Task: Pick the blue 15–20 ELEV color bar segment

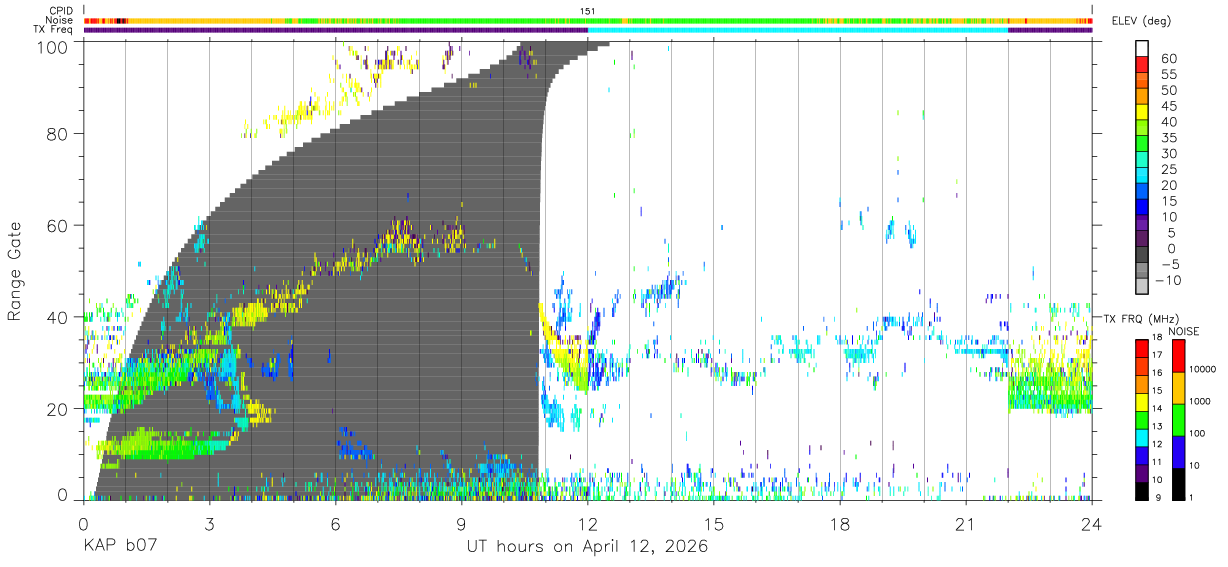Action: 1143,193
